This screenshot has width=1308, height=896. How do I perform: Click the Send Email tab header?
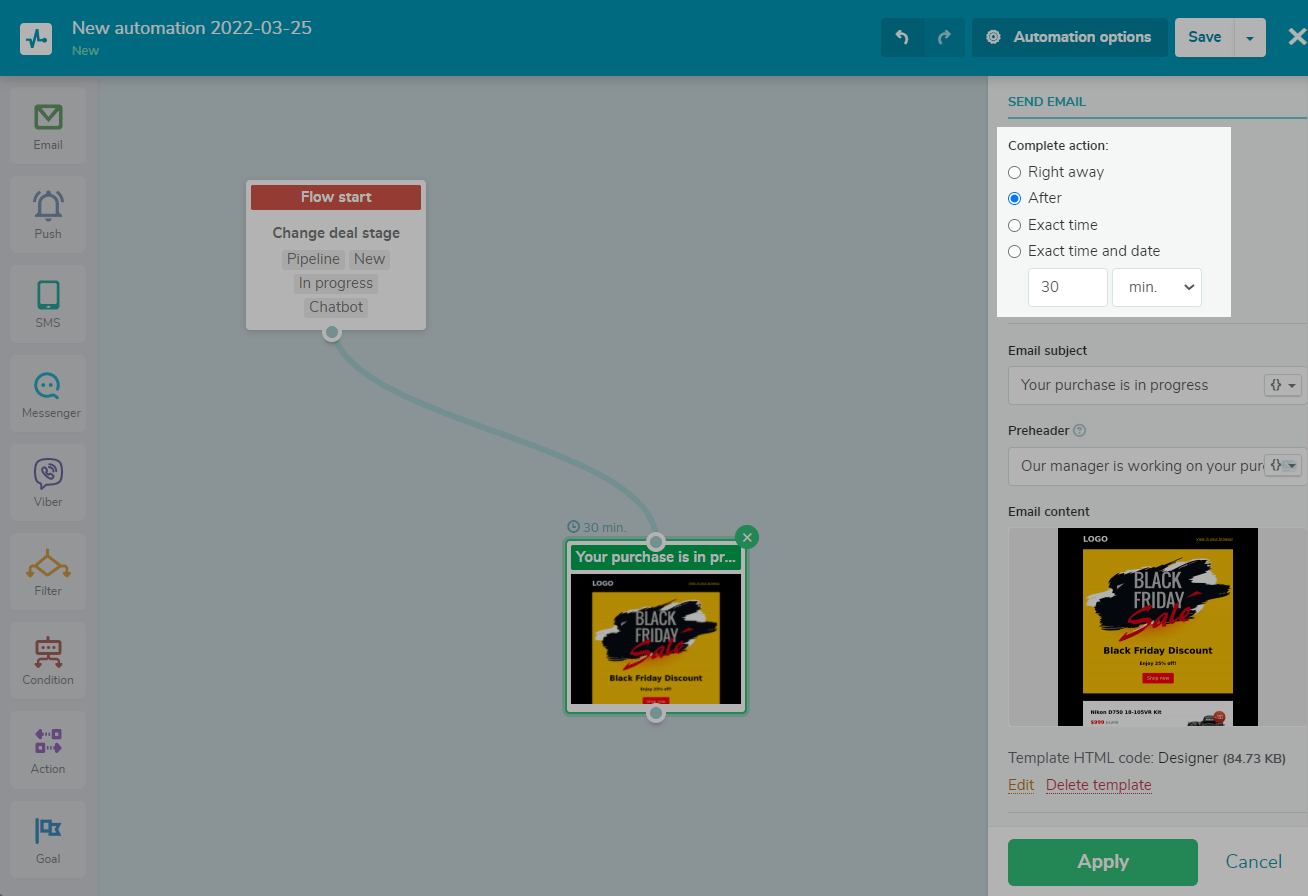[1047, 101]
